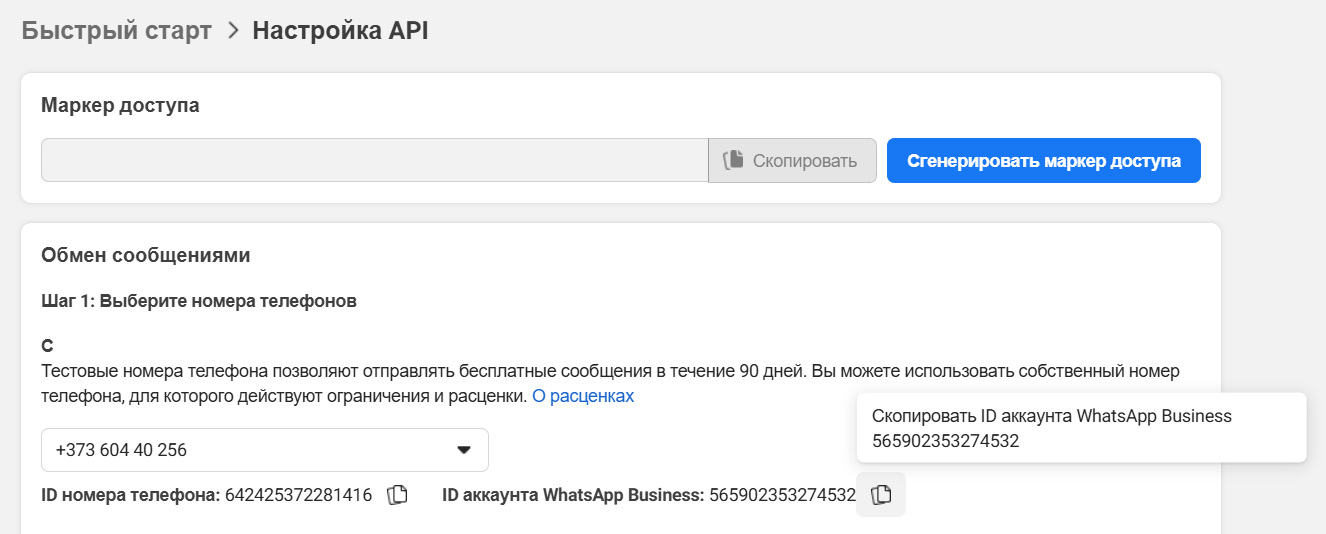1326x534 pixels.
Task: Click the phone ID value 642425372281416
Action: 299,495
